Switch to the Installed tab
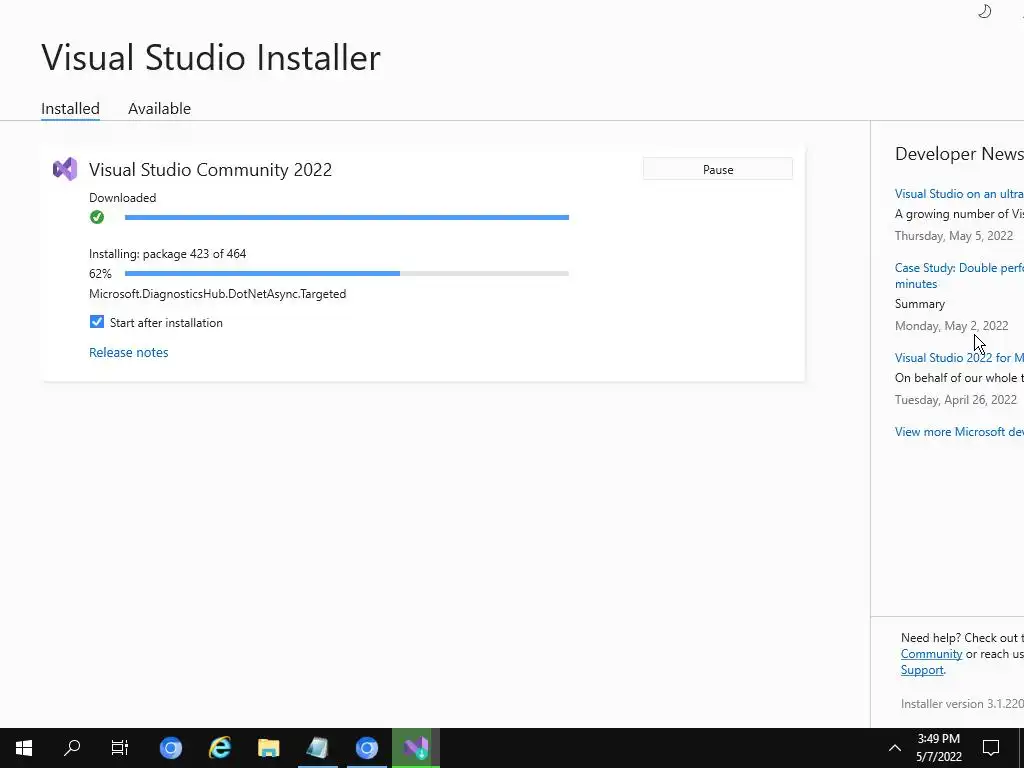The height and width of the screenshot is (768, 1024). click(x=71, y=108)
